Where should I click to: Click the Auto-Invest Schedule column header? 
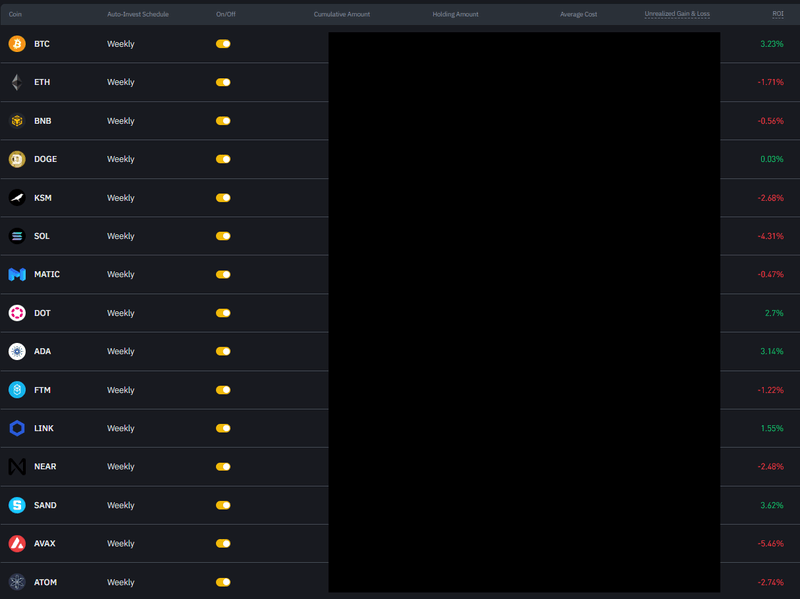point(138,14)
